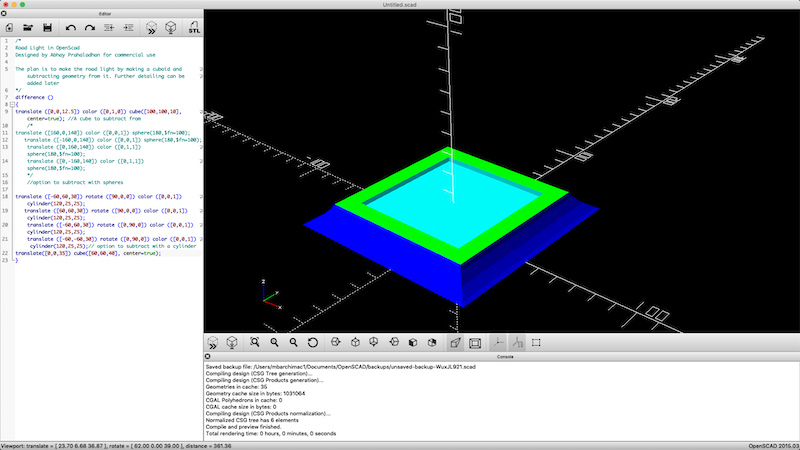The image size is (800, 450).
Task: Switch to the Top view
Action: click(355, 343)
